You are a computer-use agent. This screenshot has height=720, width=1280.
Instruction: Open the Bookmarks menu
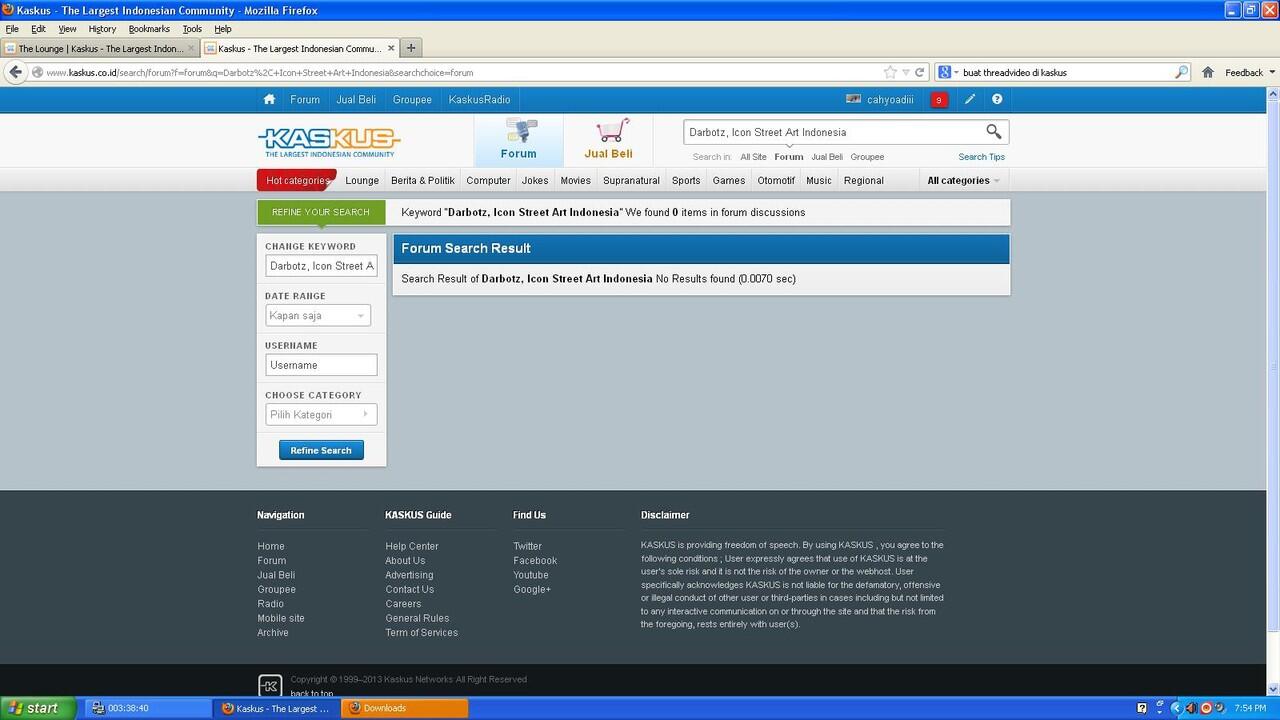point(149,29)
